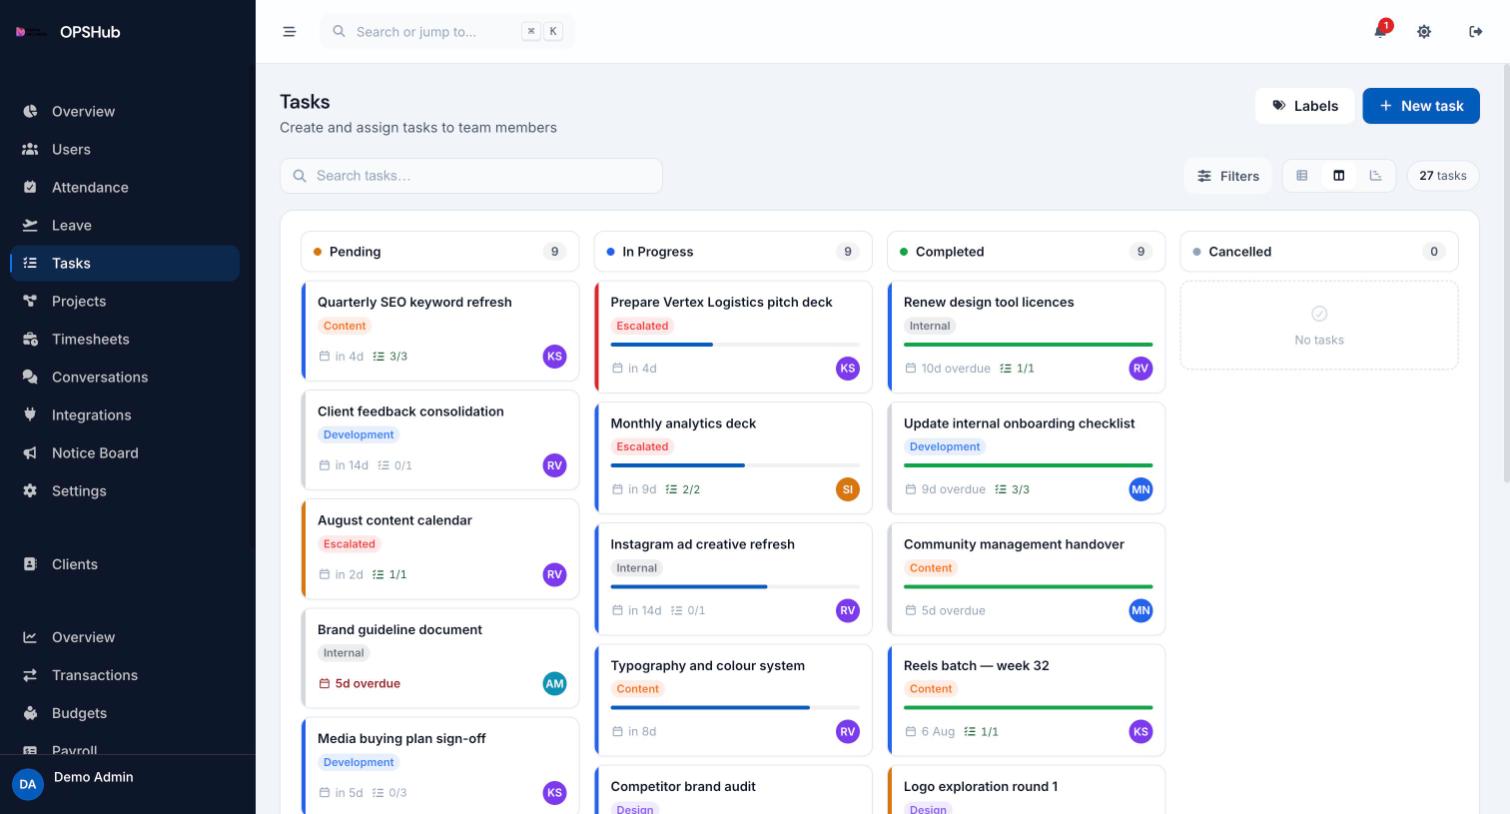The height and width of the screenshot is (814, 1510).
Task: Switch to the list view toggle
Action: (x=1302, y=176)
